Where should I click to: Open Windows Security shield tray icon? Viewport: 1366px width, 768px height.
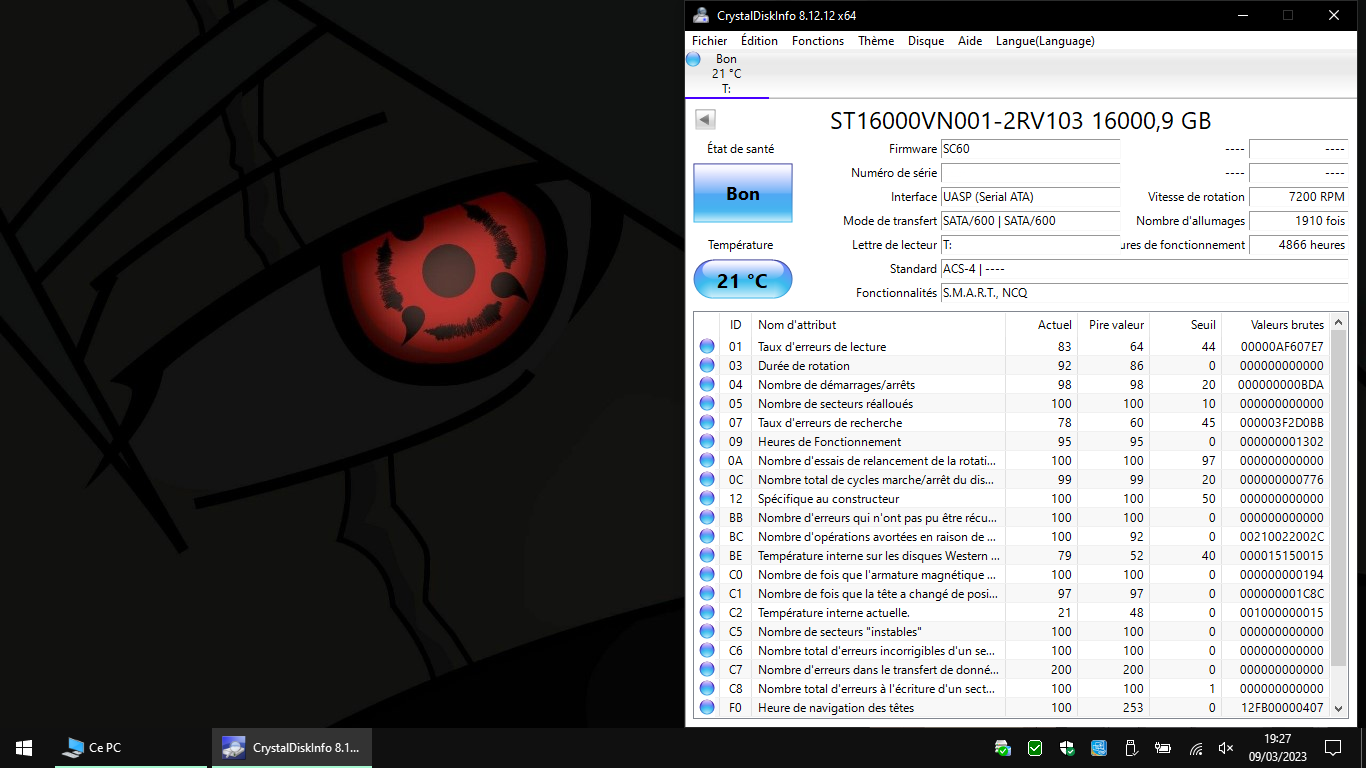click(1067, 748)
